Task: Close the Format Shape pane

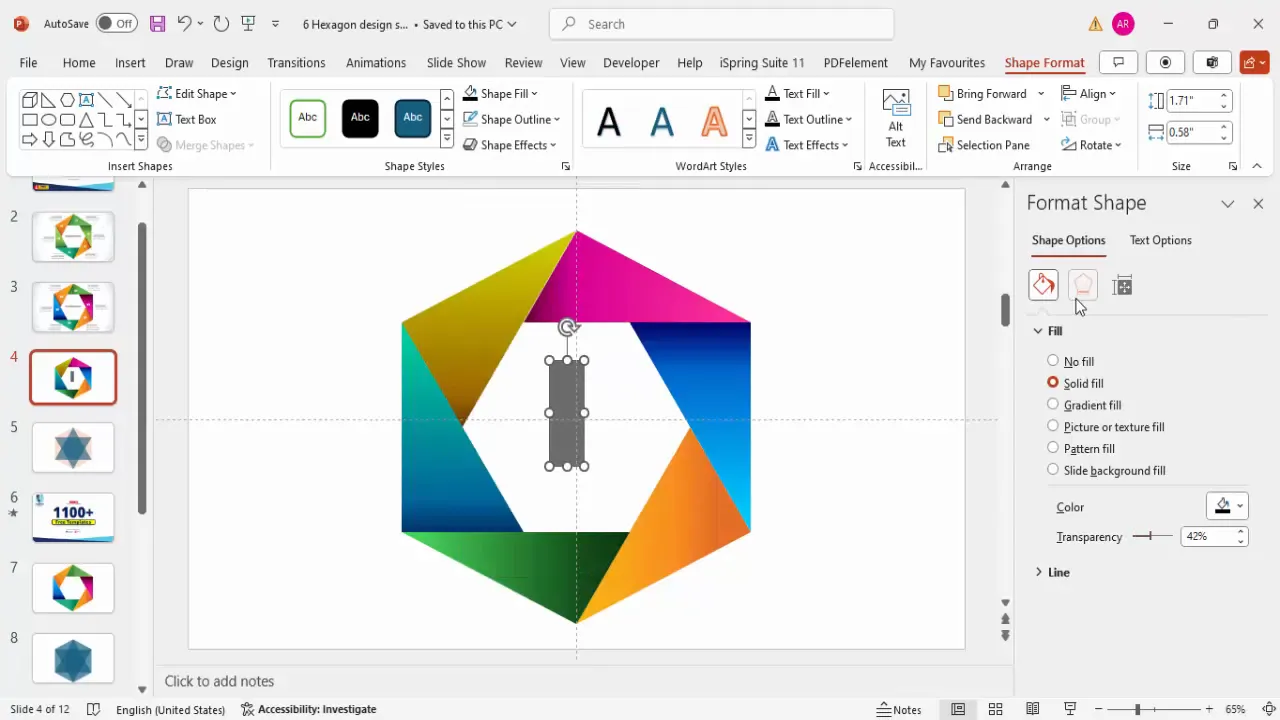Action: tap(1258, 203)
